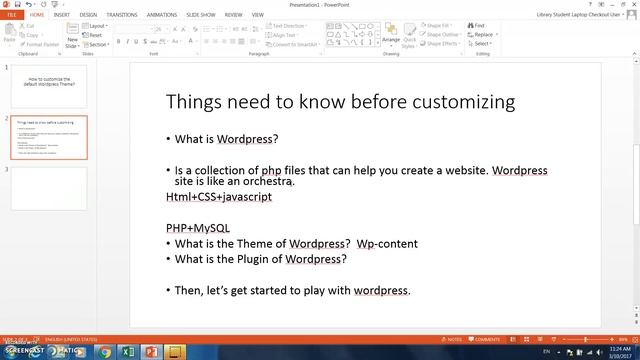The height and width of the screenshot is (360, 640).
Task: Go to the SLIDE SHOW tab
Action: pyautogui.click(x=200, y=15)
